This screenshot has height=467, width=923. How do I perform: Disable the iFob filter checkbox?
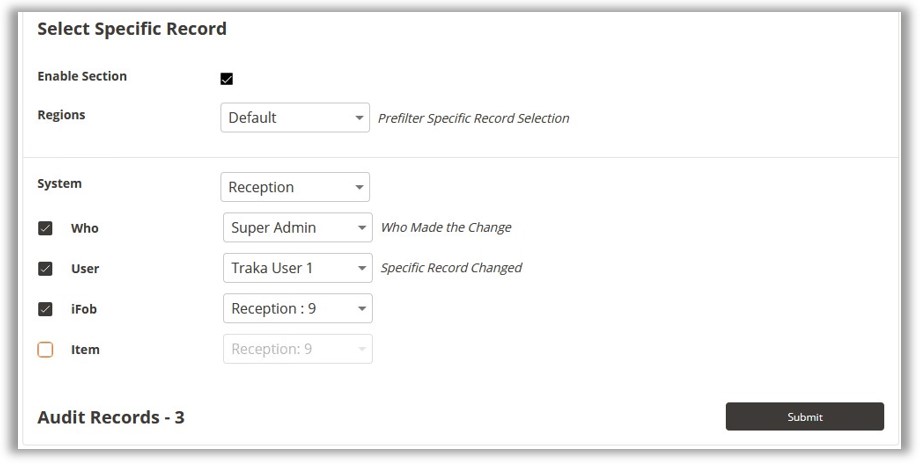point(45,309)
